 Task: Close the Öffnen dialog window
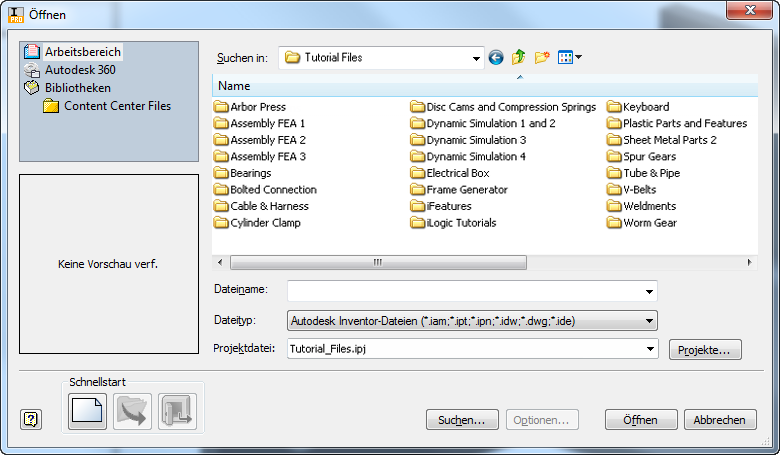(752, 10)
